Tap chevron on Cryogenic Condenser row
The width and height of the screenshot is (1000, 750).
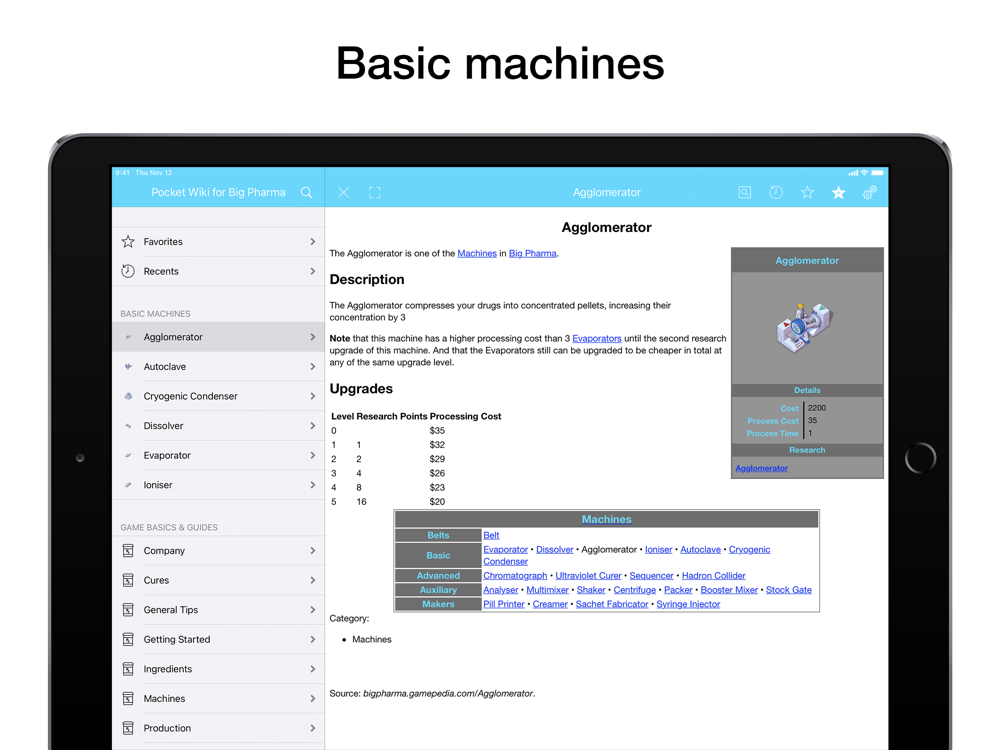(x=312, y=396)
